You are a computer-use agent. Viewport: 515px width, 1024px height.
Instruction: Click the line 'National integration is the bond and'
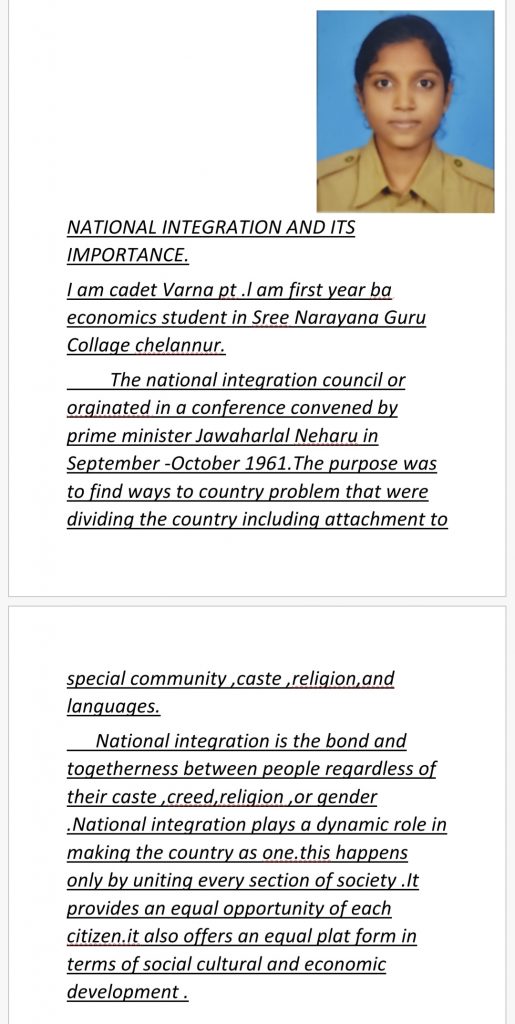pyautogui.click(x=251, y=741)
